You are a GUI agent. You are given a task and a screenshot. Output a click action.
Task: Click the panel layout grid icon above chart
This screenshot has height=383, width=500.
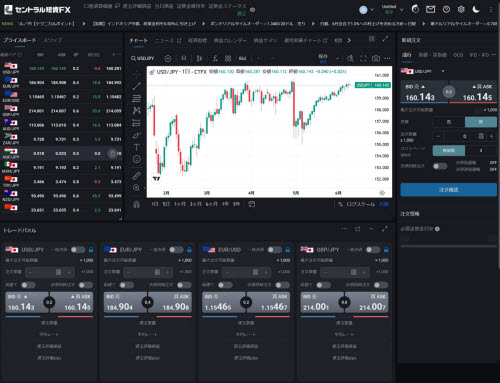372,39
